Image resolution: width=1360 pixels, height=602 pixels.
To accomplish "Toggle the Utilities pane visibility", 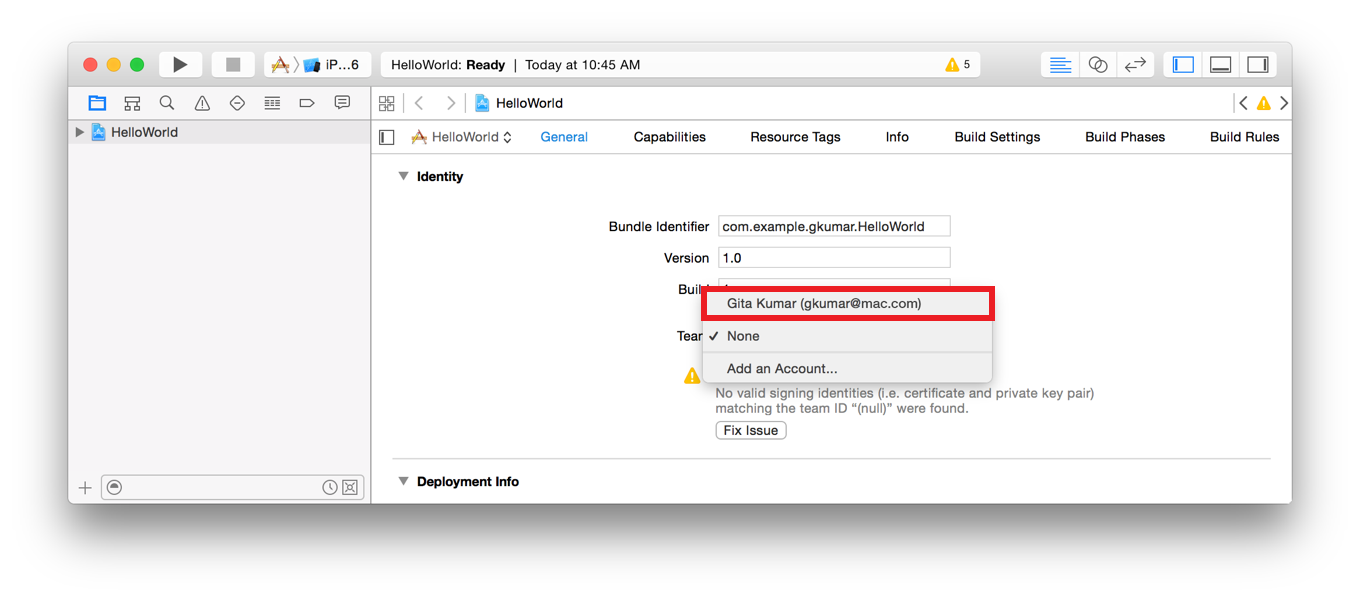I will (x=1258, y=65).
